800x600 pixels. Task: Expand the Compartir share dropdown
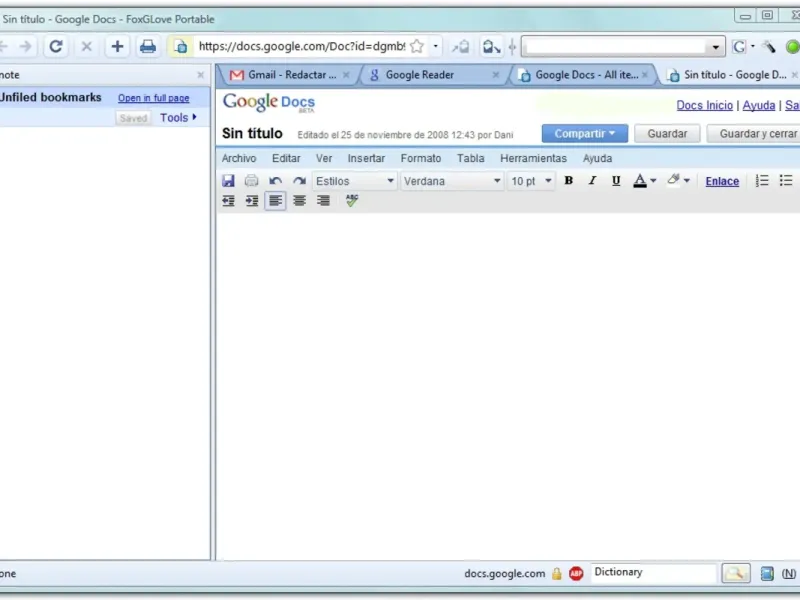(585, 134)
